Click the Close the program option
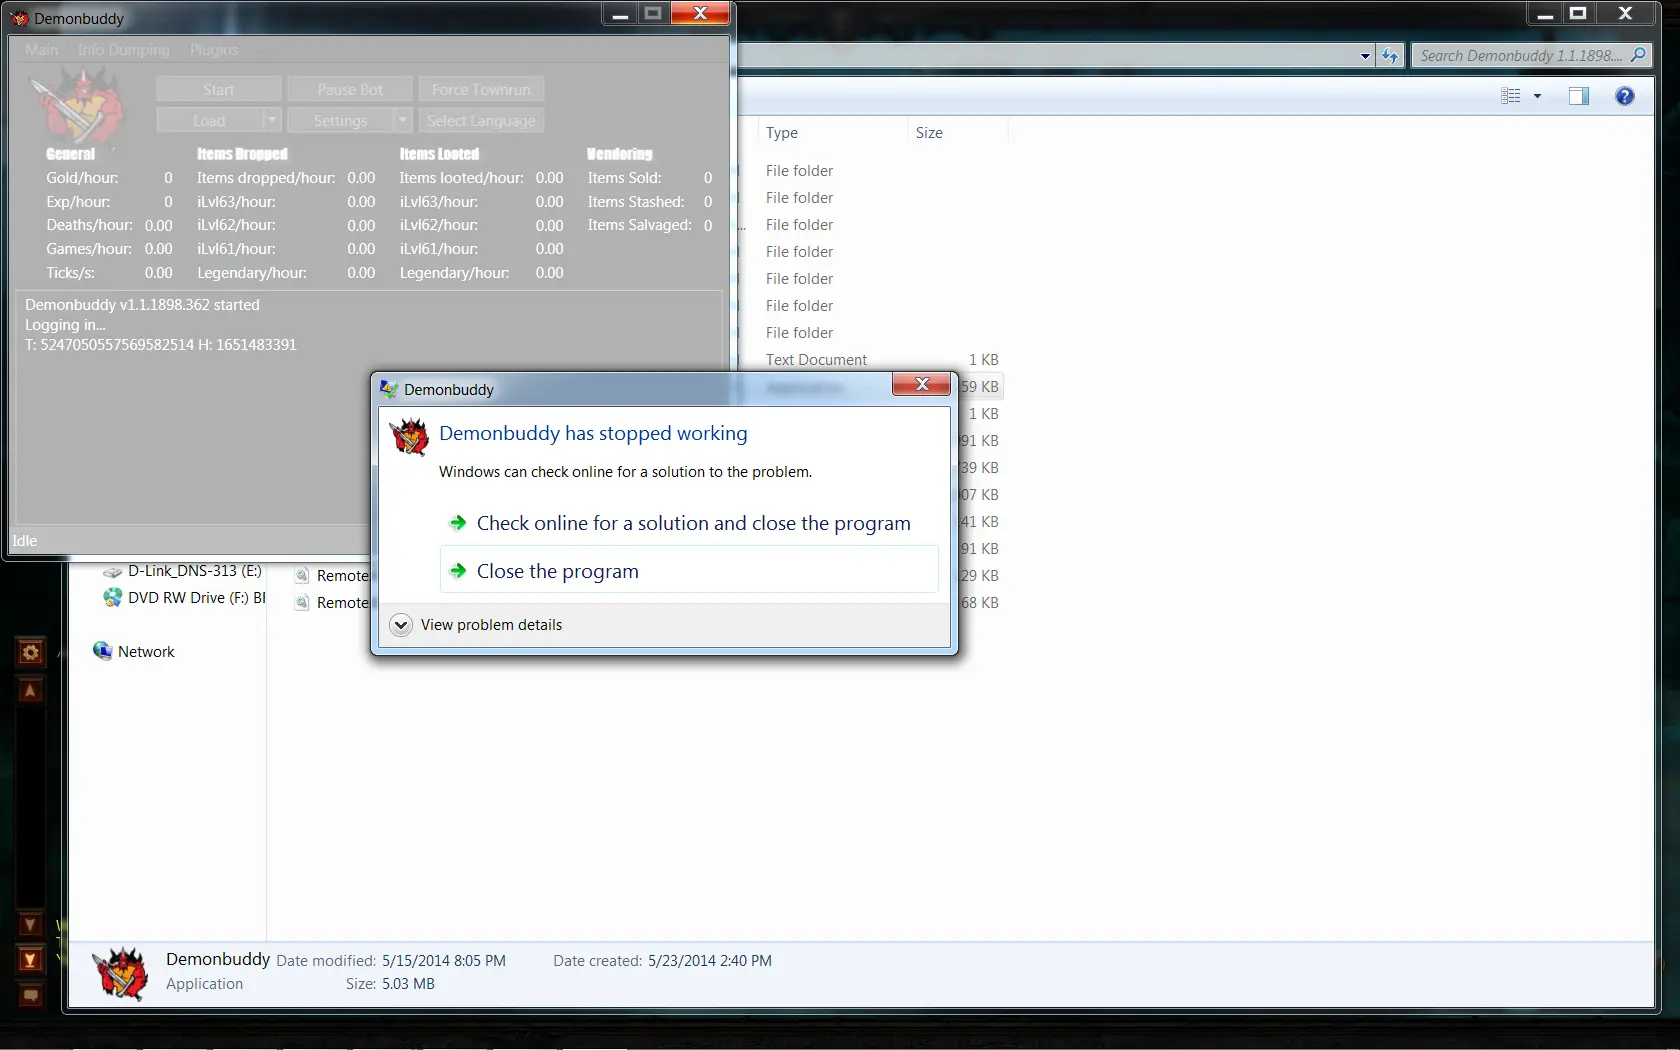 tap(689, 570)
